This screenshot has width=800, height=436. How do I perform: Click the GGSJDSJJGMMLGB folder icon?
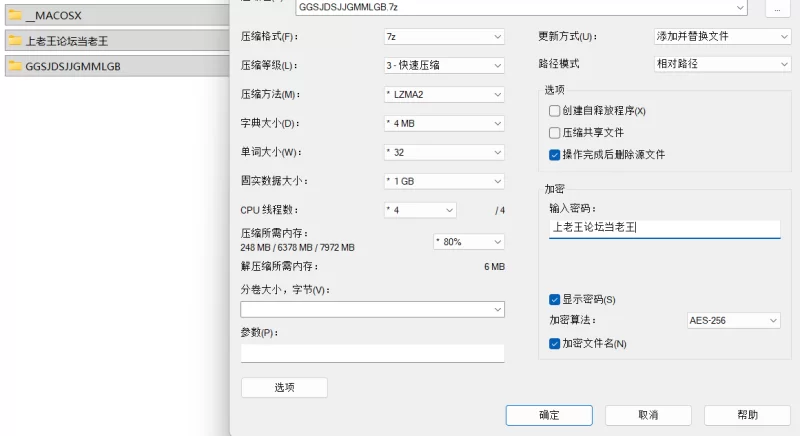15,66
